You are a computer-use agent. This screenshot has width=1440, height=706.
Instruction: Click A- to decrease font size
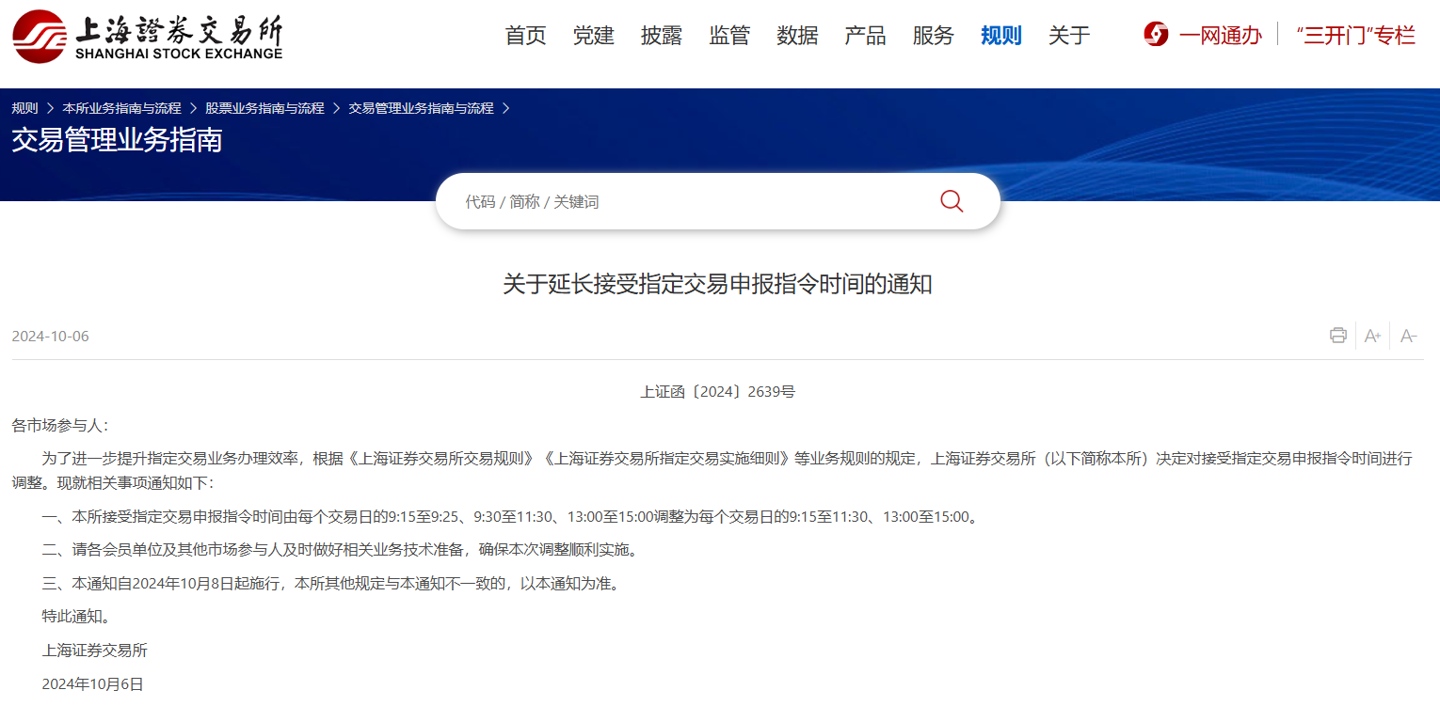(x=1408, y=335)
